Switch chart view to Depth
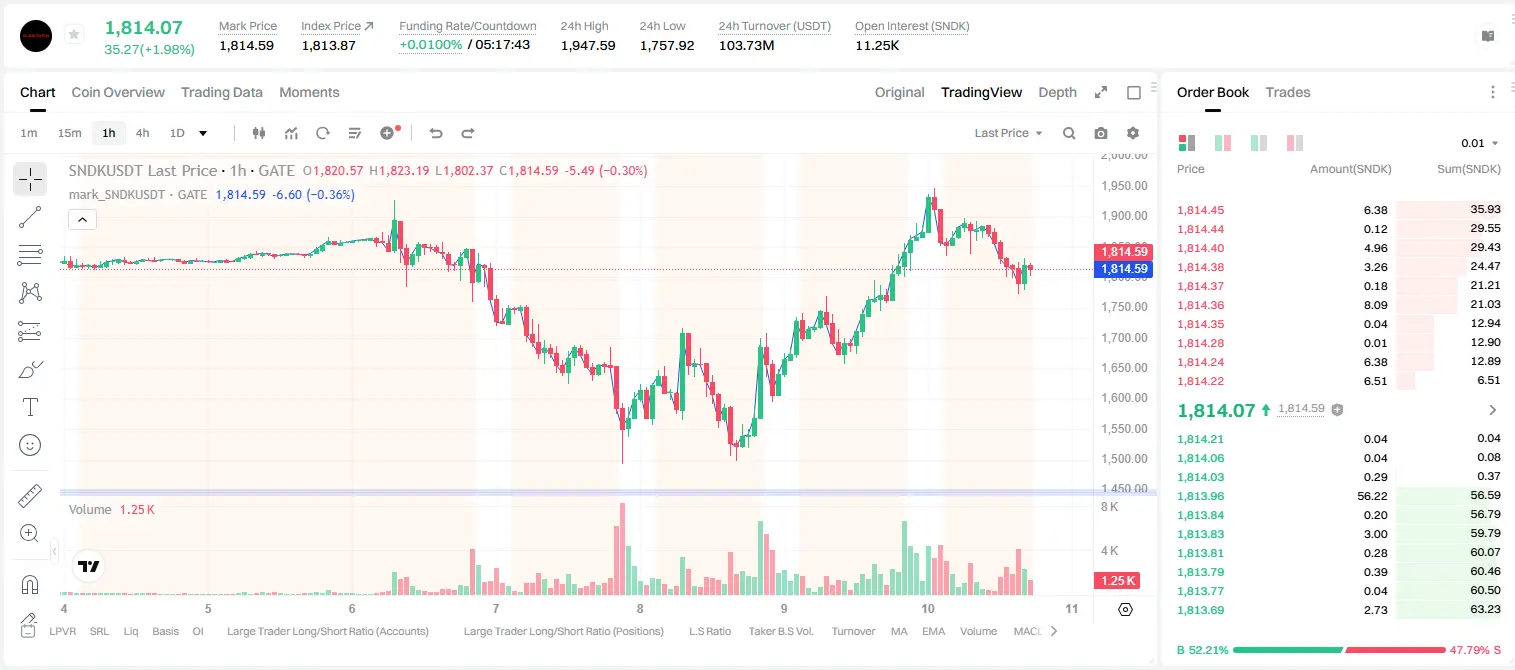Image resolution: width=1515 pixels, height=670 pixels. pos(1057,92)
